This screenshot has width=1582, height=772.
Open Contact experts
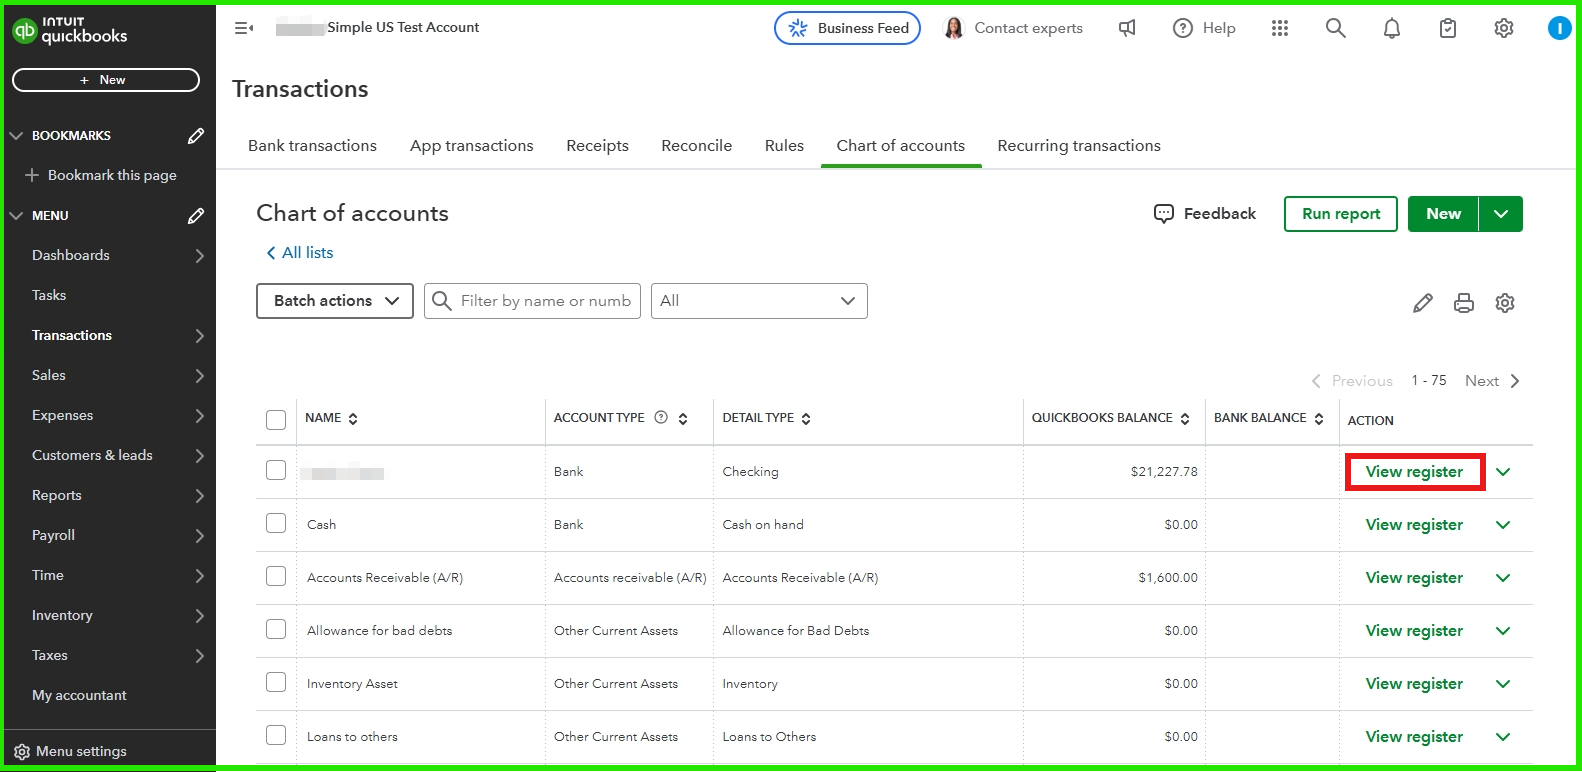click(x=1013, y=28)
